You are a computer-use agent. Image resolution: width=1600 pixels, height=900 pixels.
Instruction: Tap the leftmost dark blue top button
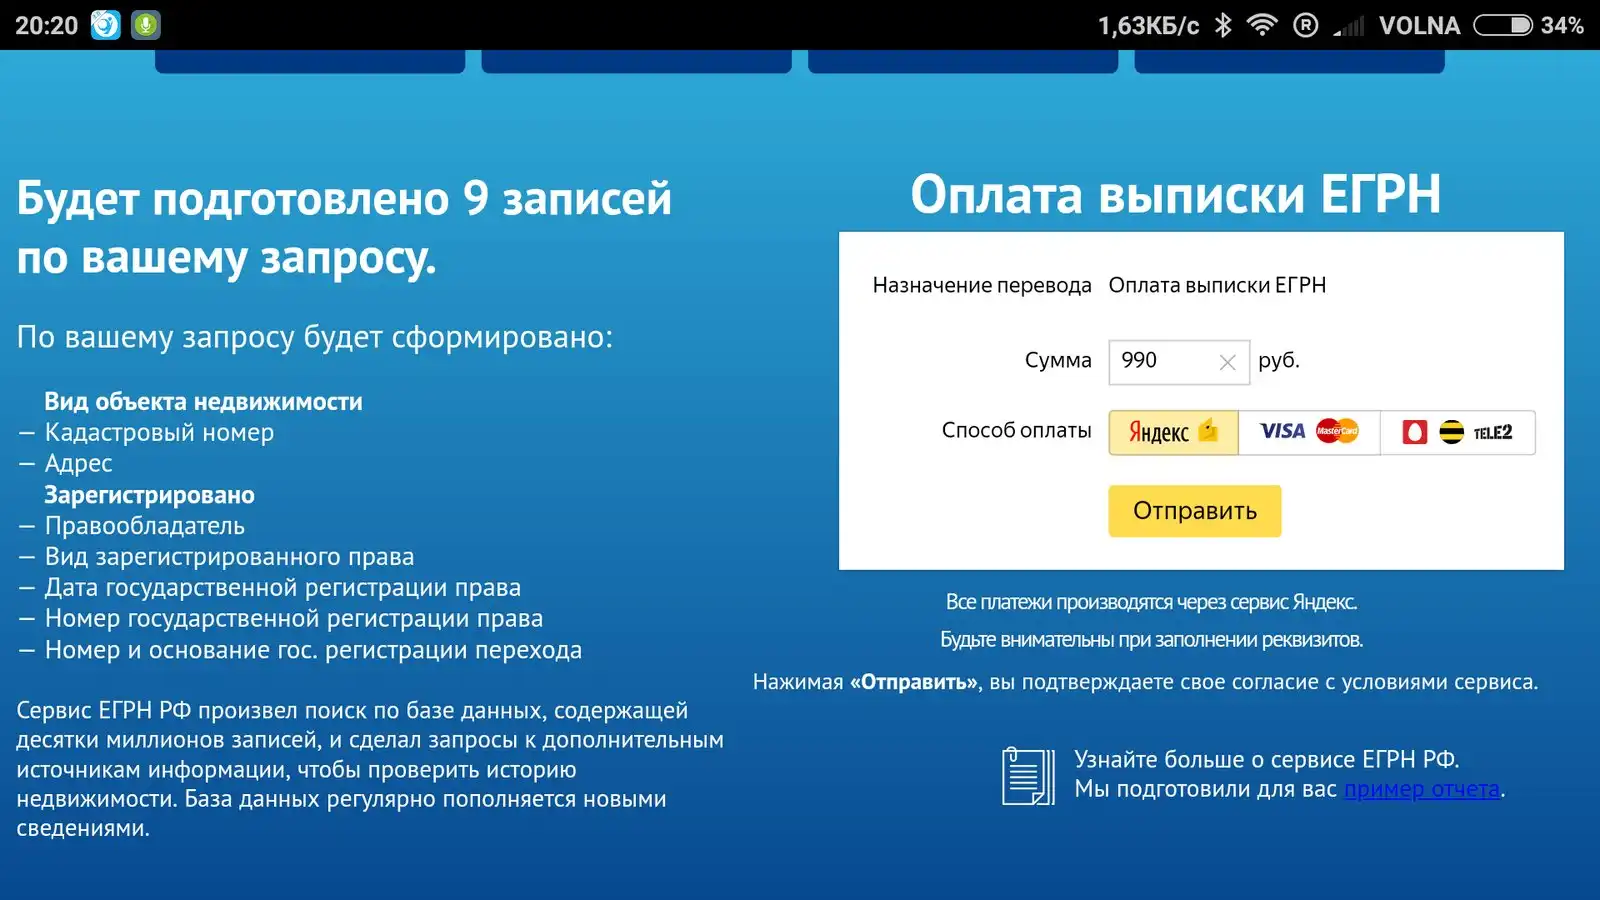[310, 62]
